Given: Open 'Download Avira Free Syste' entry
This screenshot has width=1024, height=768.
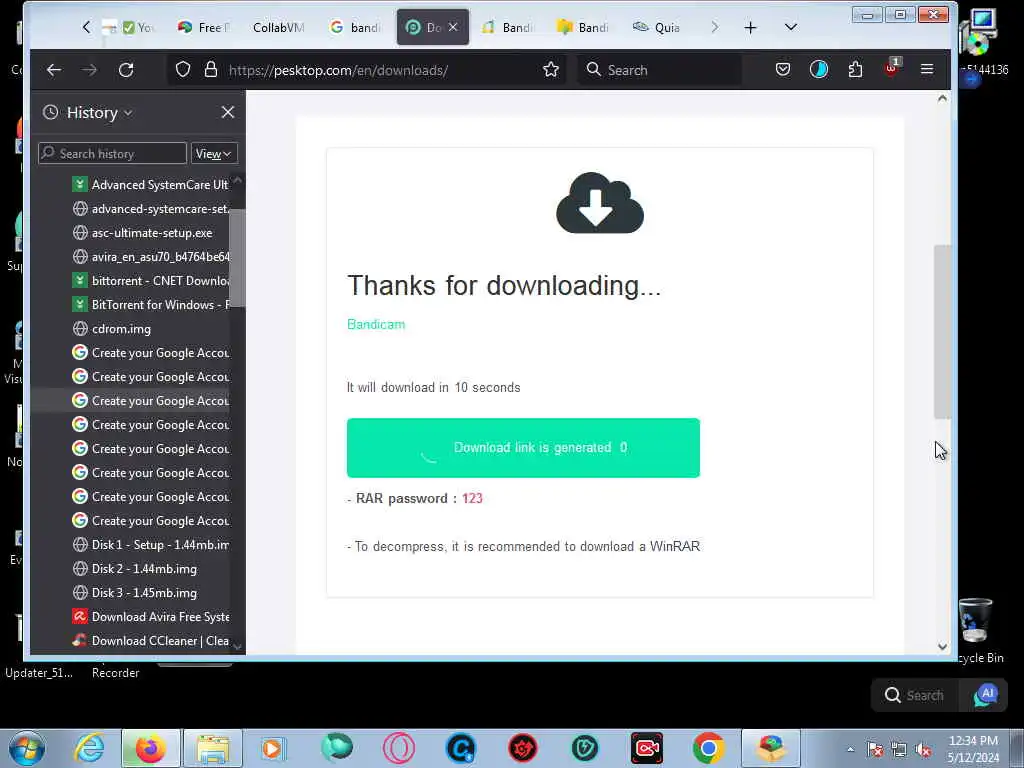Looking at the screenshot, I should [150, 617].
